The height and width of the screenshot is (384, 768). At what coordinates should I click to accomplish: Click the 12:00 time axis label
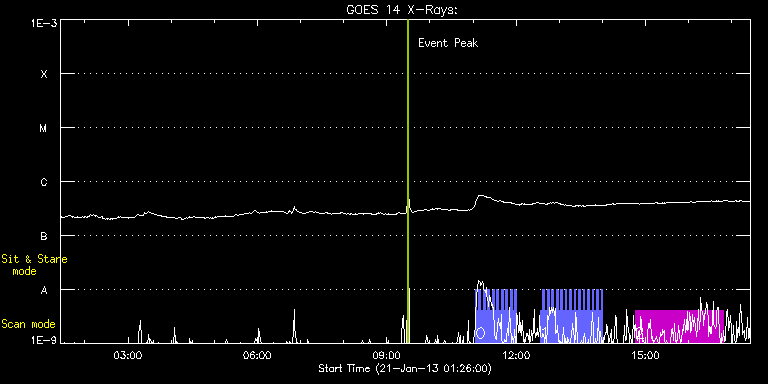coord(516,355)
